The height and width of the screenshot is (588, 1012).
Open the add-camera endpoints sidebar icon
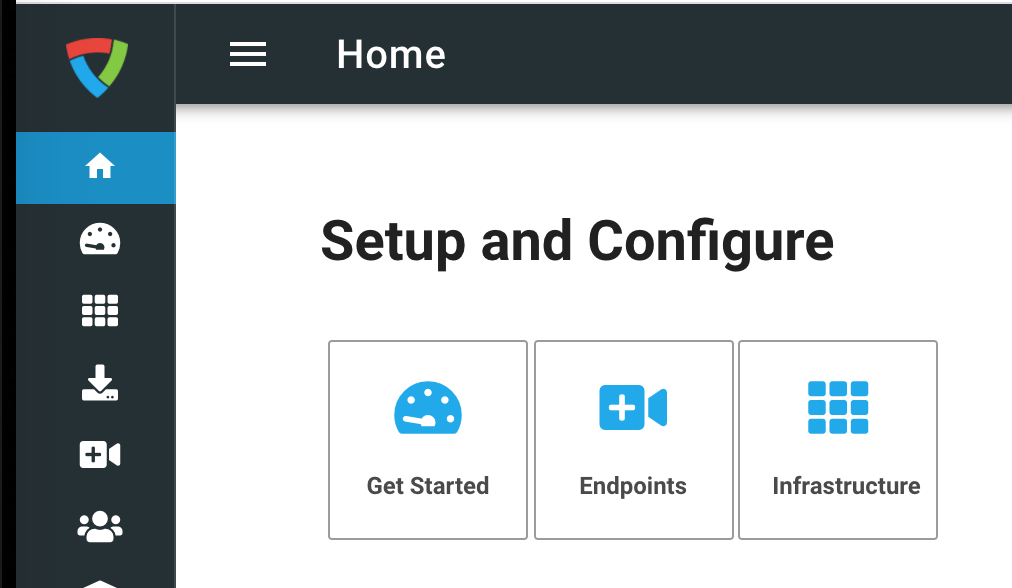(x=99, y=454)
